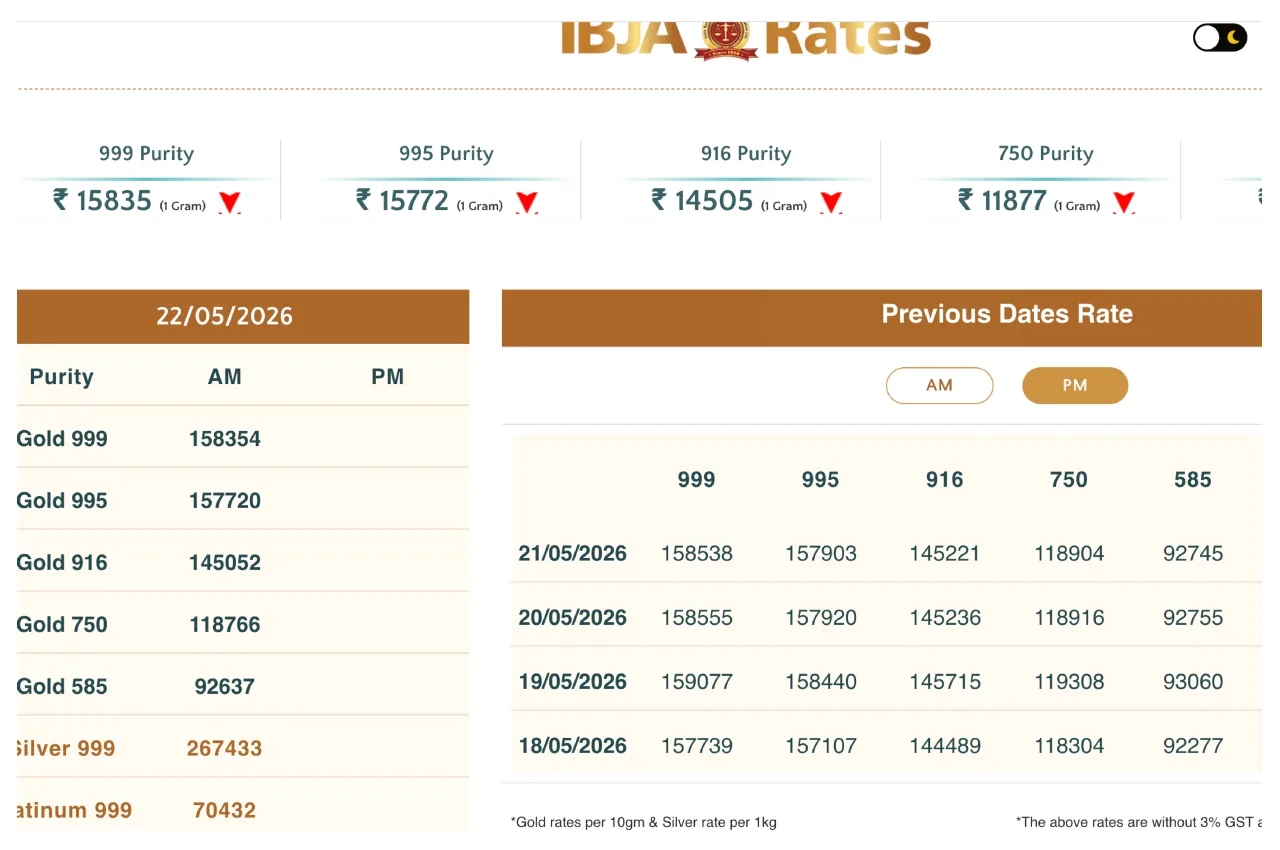Image resolution: width=1280 pixels, height=850 pixels.
Task: Click the IBJA Rates logo emblem
Action: pos(726,39)
